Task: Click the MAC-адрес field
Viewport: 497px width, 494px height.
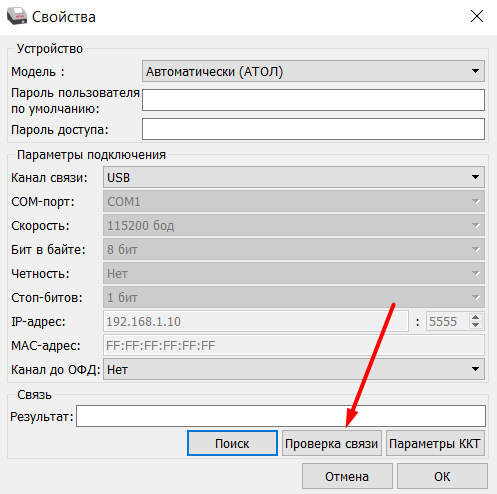Action: coord(294,345)
